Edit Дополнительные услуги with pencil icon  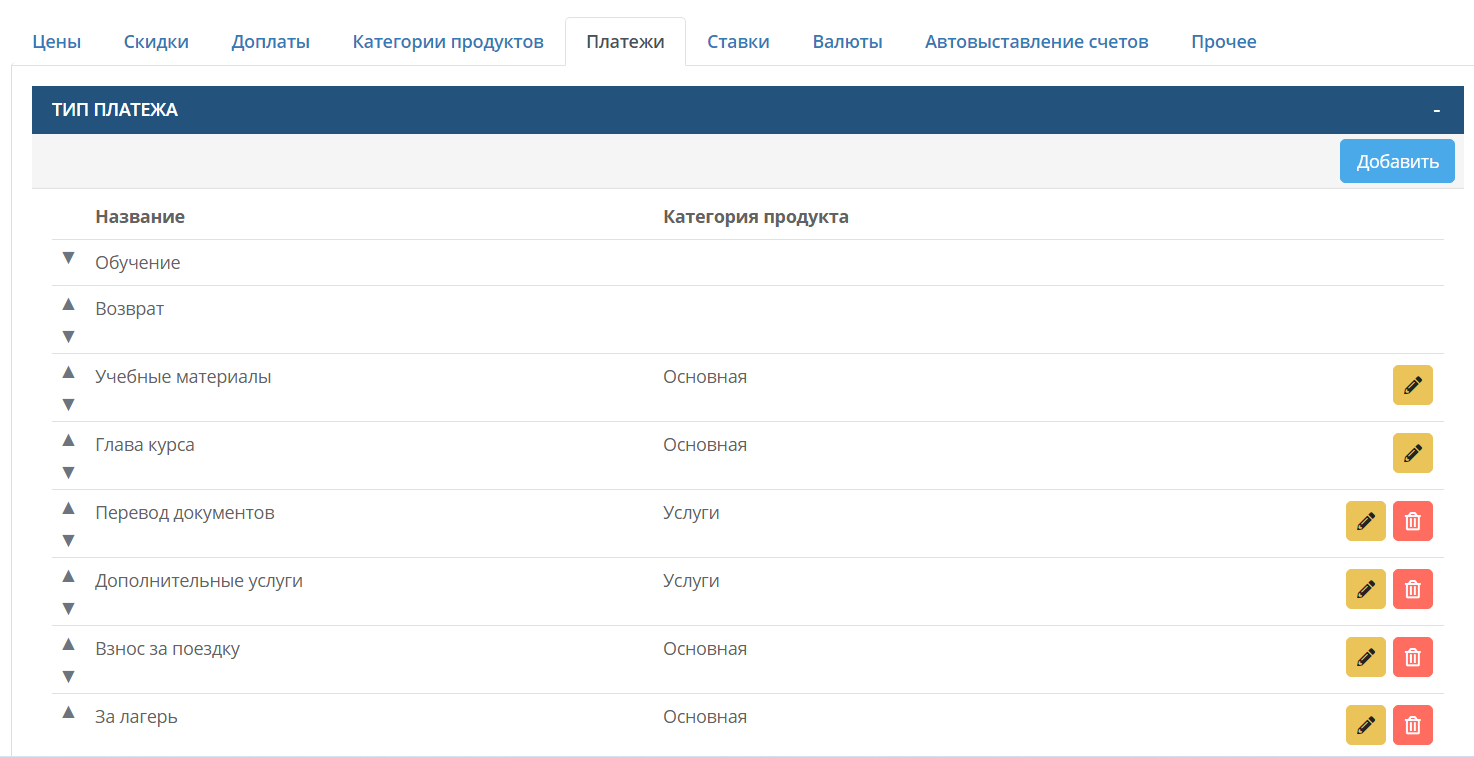1365,589
